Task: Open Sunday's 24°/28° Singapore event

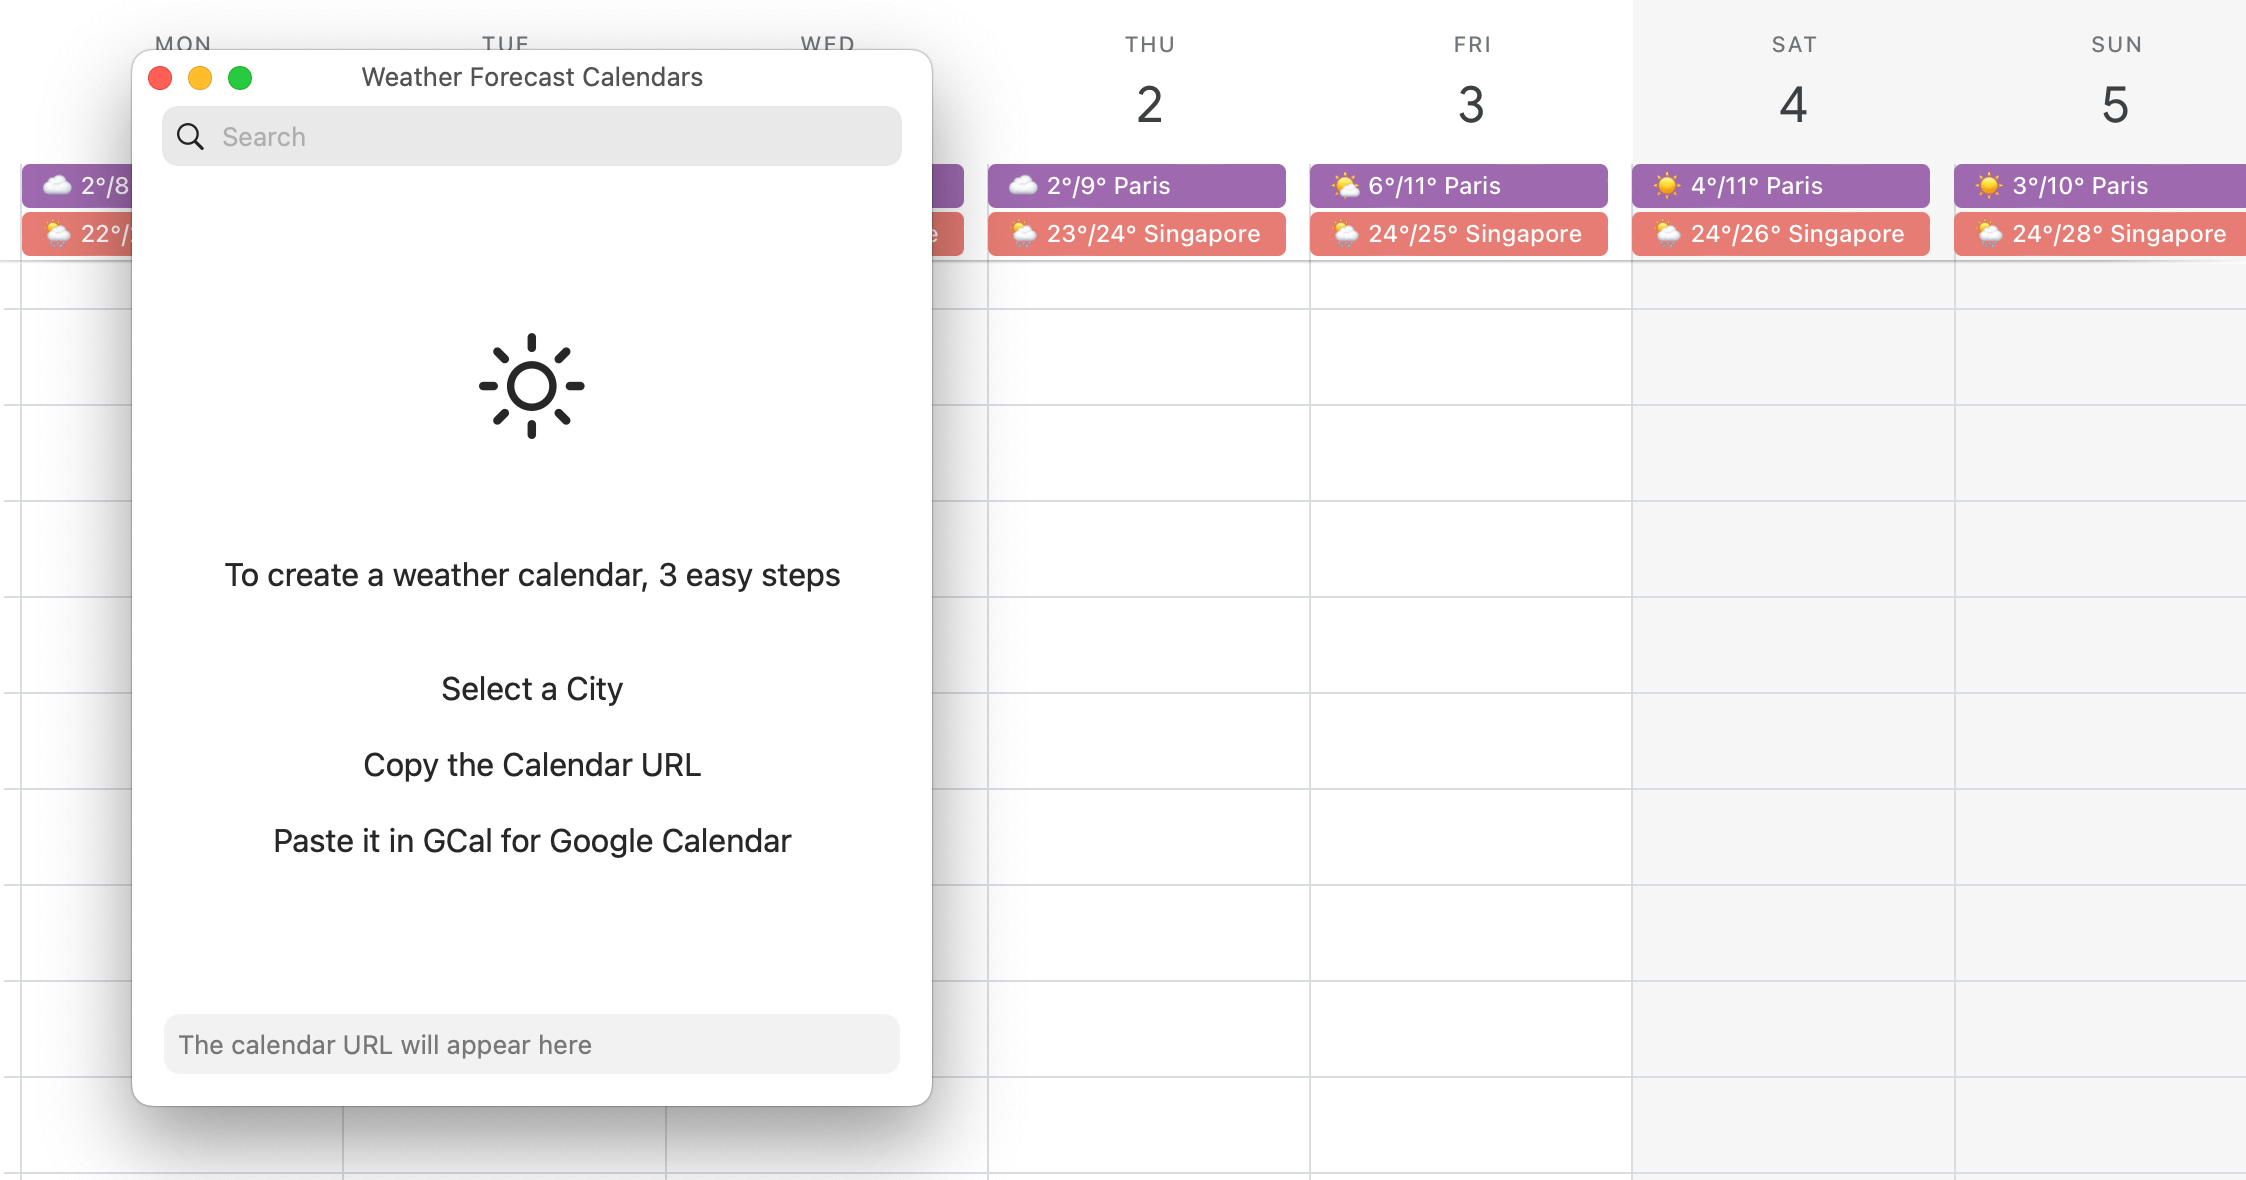Action: pyautogui.click(x=2100, y=234)
